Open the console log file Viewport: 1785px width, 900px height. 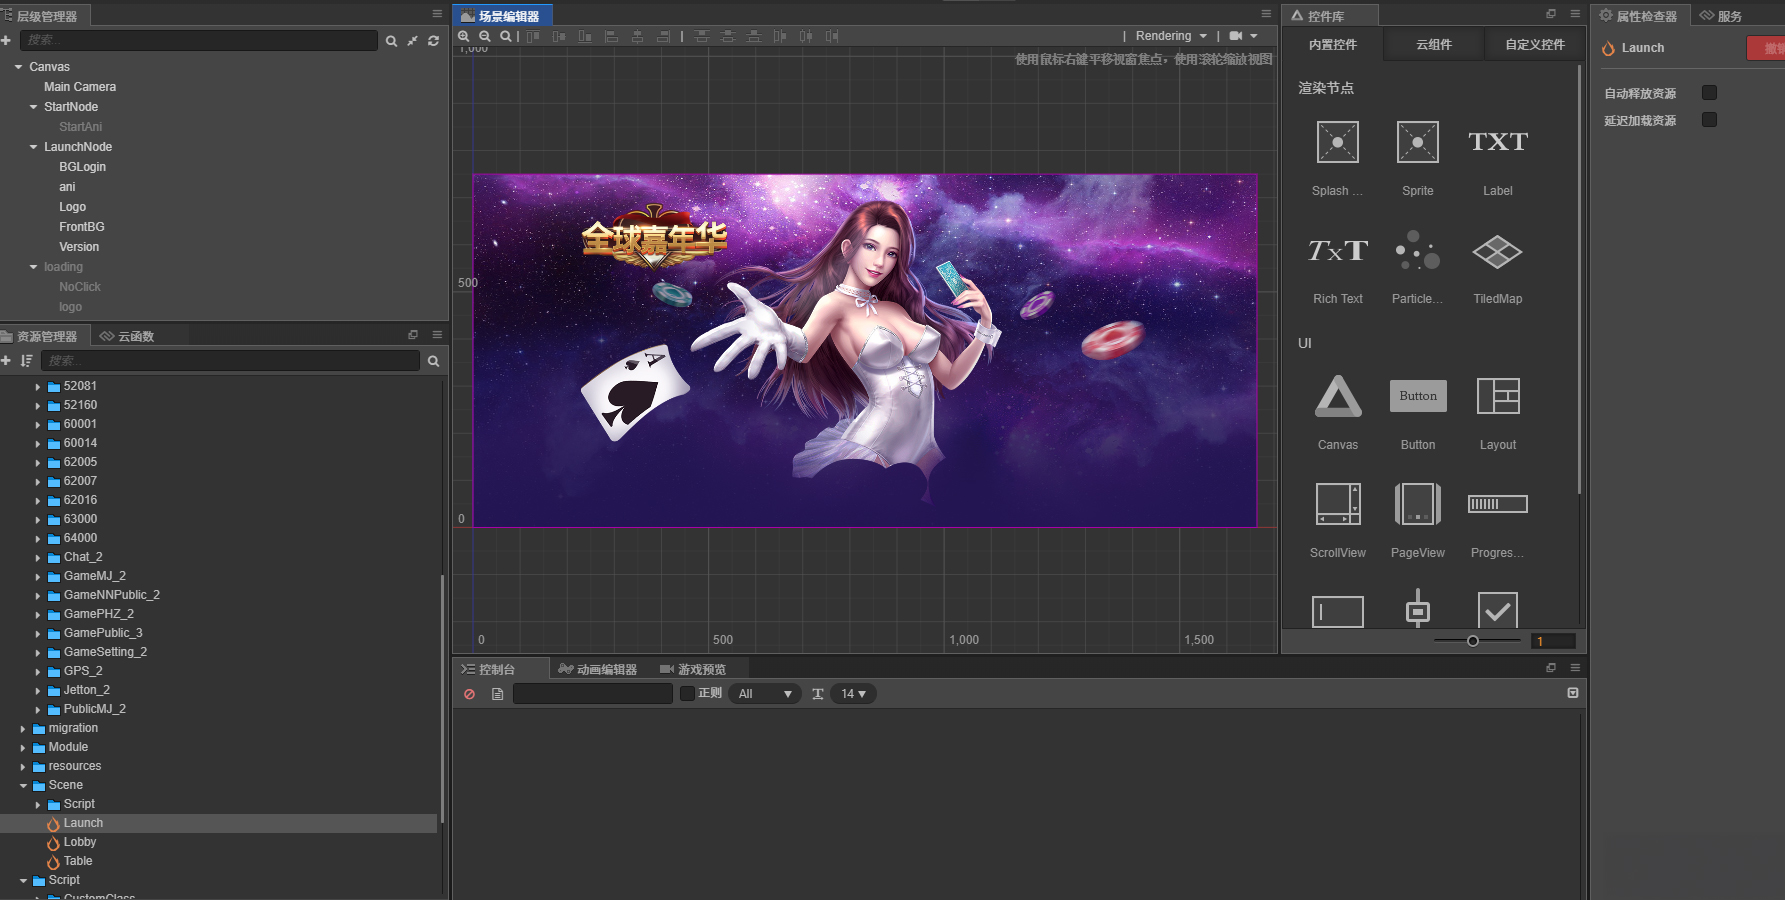coord(497,694)
